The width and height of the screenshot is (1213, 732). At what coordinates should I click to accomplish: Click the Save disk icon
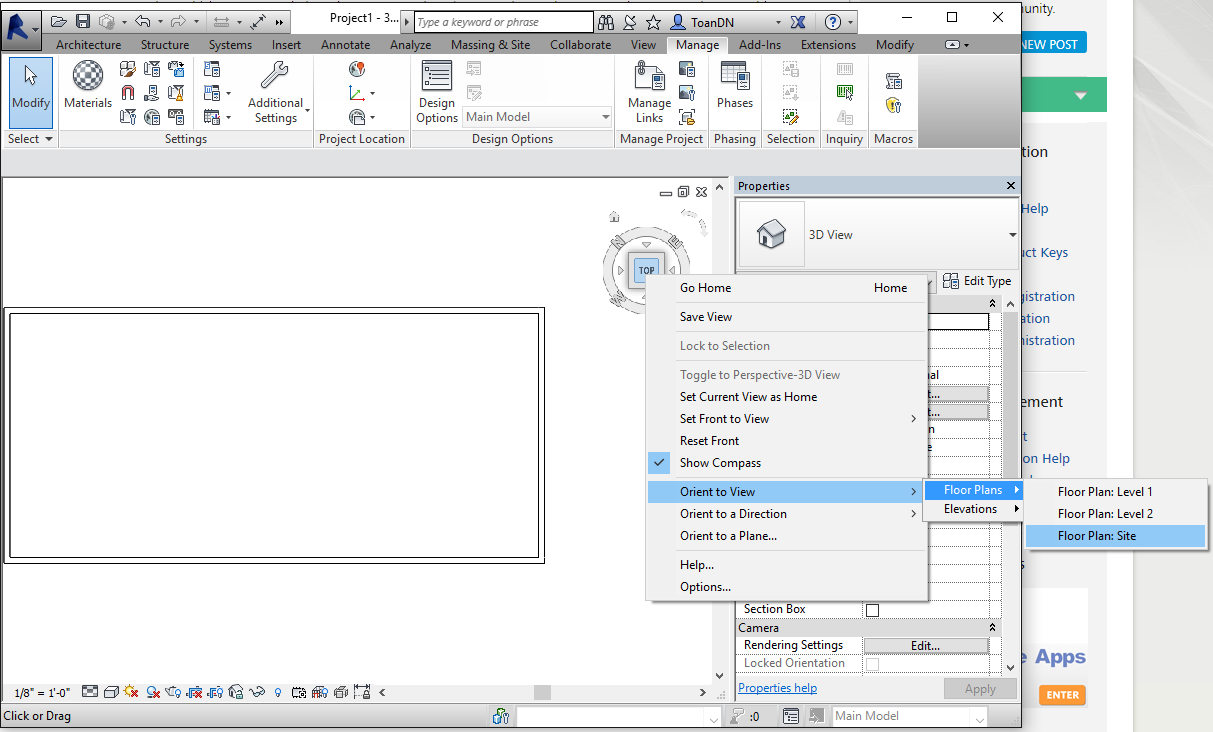coord(83,21)
